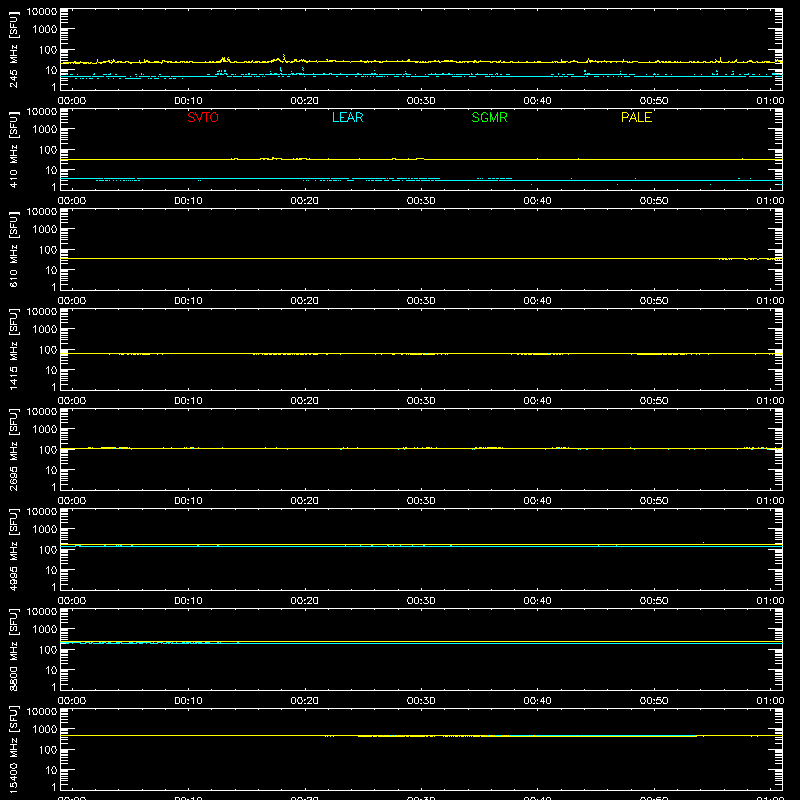Click 00:40 tick label below 4995 MHz plot
The image size is (800, 800).
tap(537, 601)
